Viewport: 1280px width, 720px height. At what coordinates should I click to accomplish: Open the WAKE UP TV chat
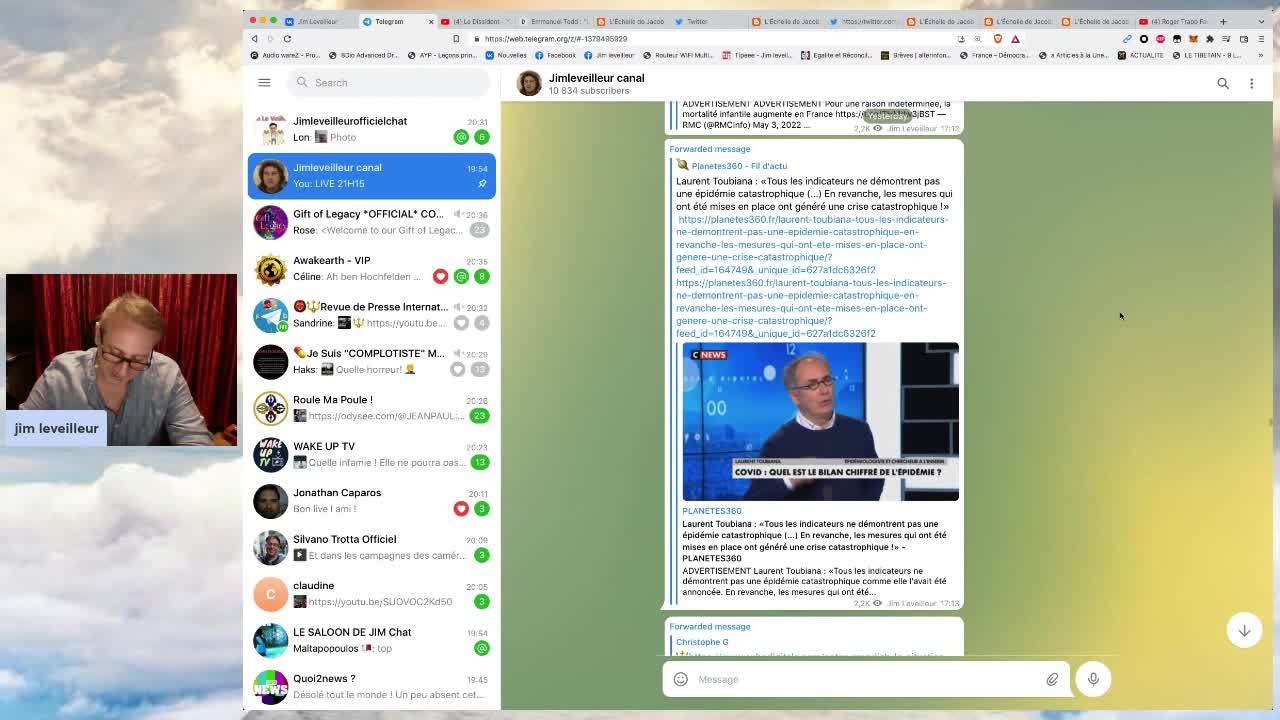click(371, 454)
